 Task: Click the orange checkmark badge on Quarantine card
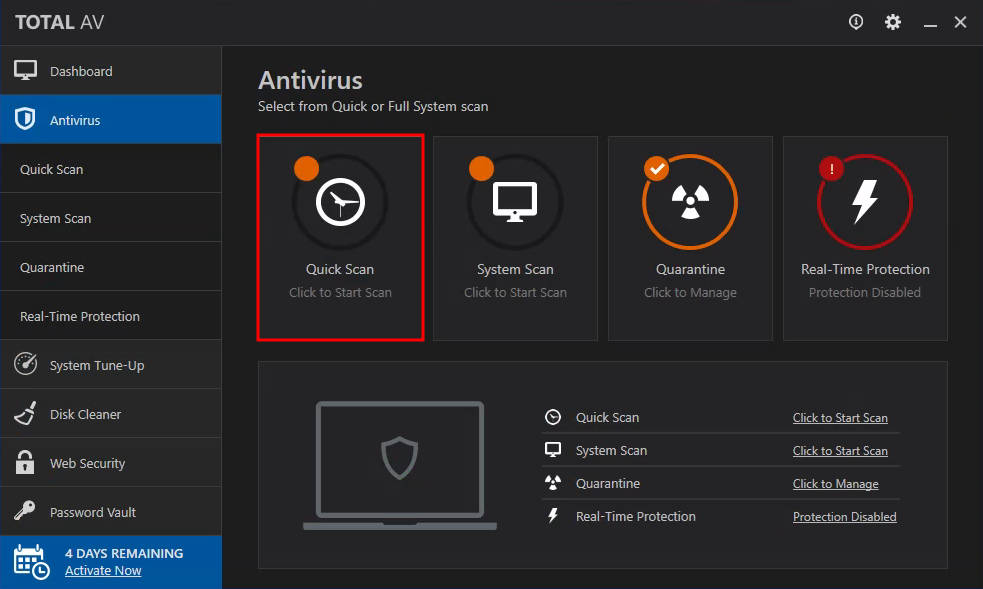(656, 169)
